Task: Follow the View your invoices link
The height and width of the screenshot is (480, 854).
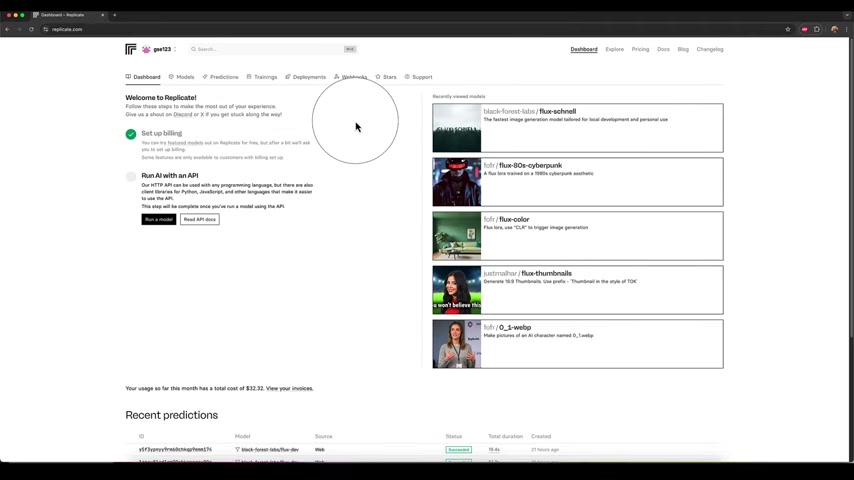Action: point(289,388)
